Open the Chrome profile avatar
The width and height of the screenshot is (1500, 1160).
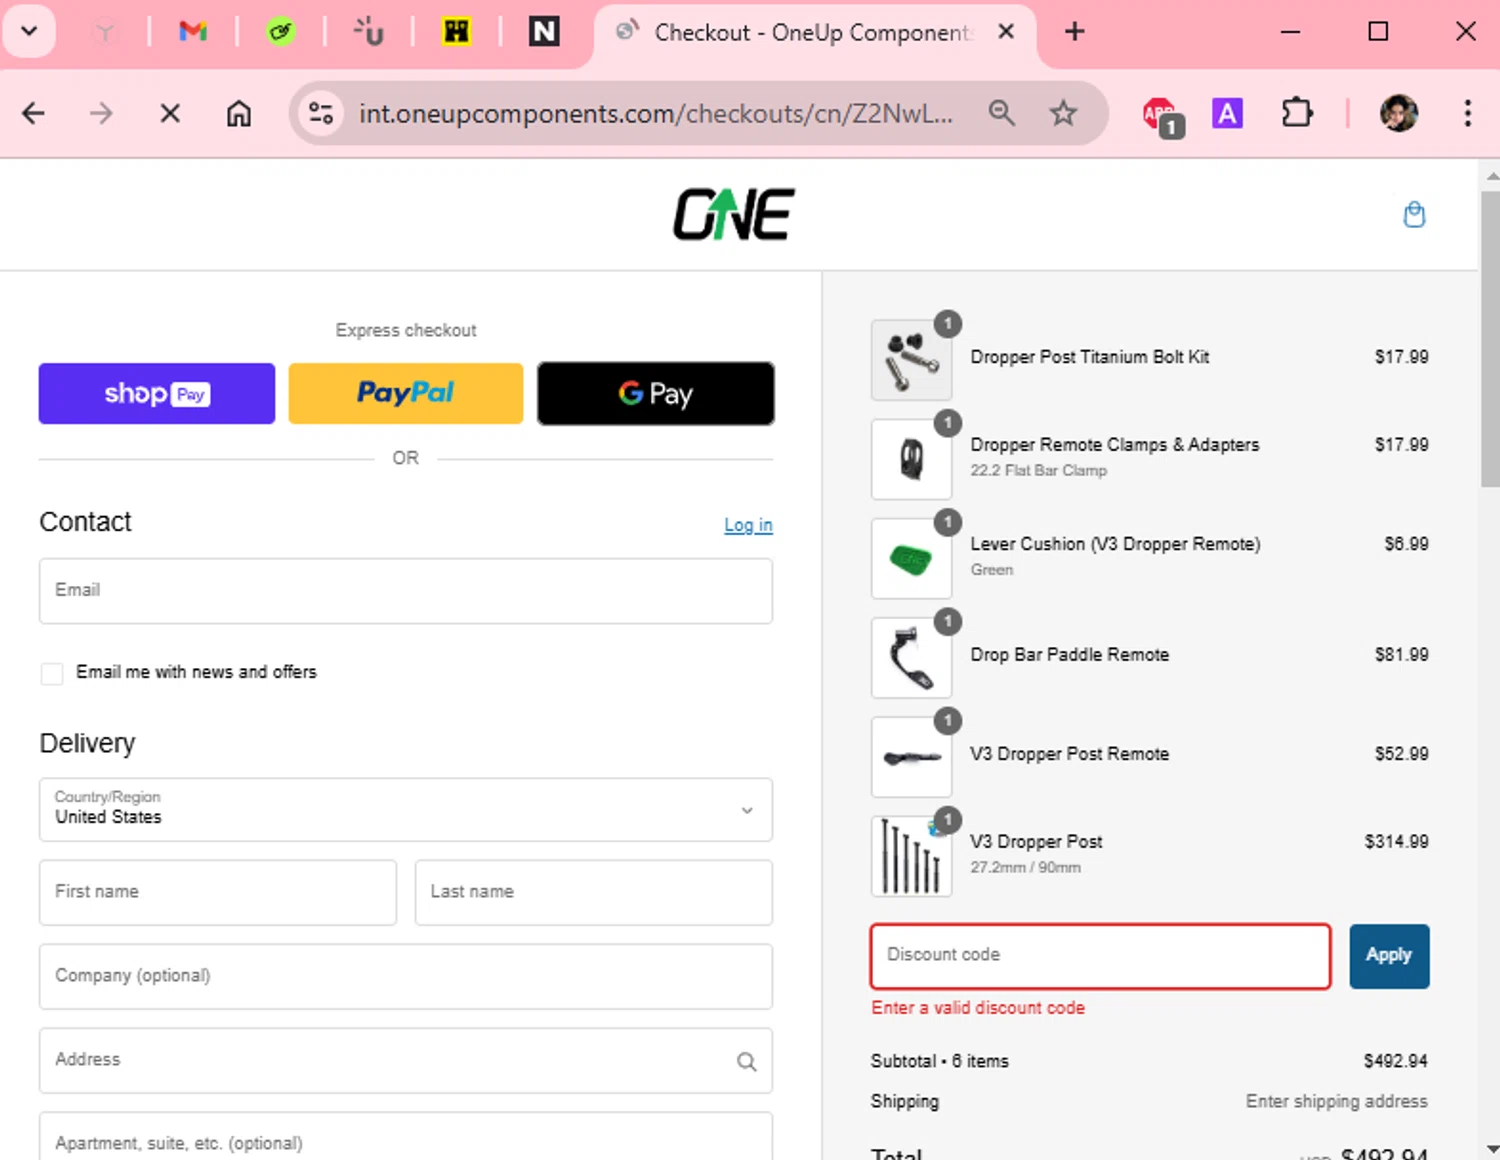coord(1398,113)
